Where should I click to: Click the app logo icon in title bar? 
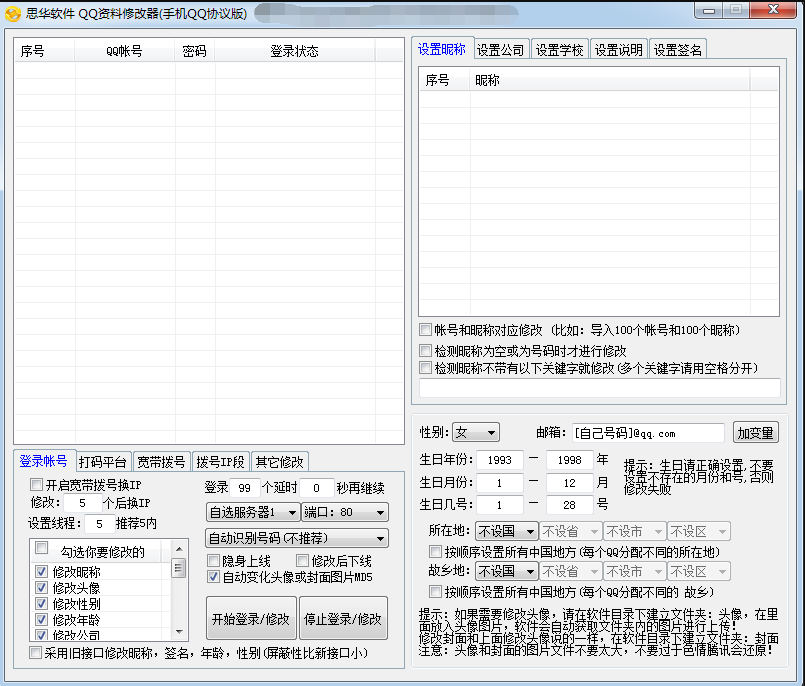pyautogui.click(x=12, y=13)
